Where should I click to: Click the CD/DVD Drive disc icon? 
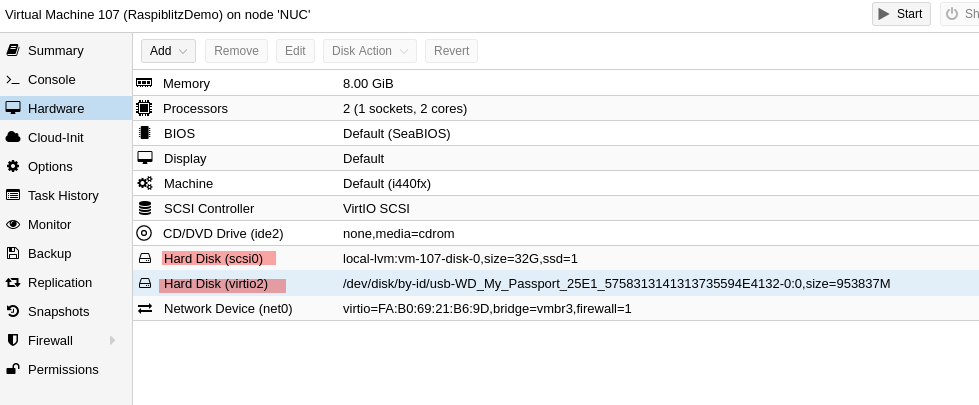click(x=144, y=233)
